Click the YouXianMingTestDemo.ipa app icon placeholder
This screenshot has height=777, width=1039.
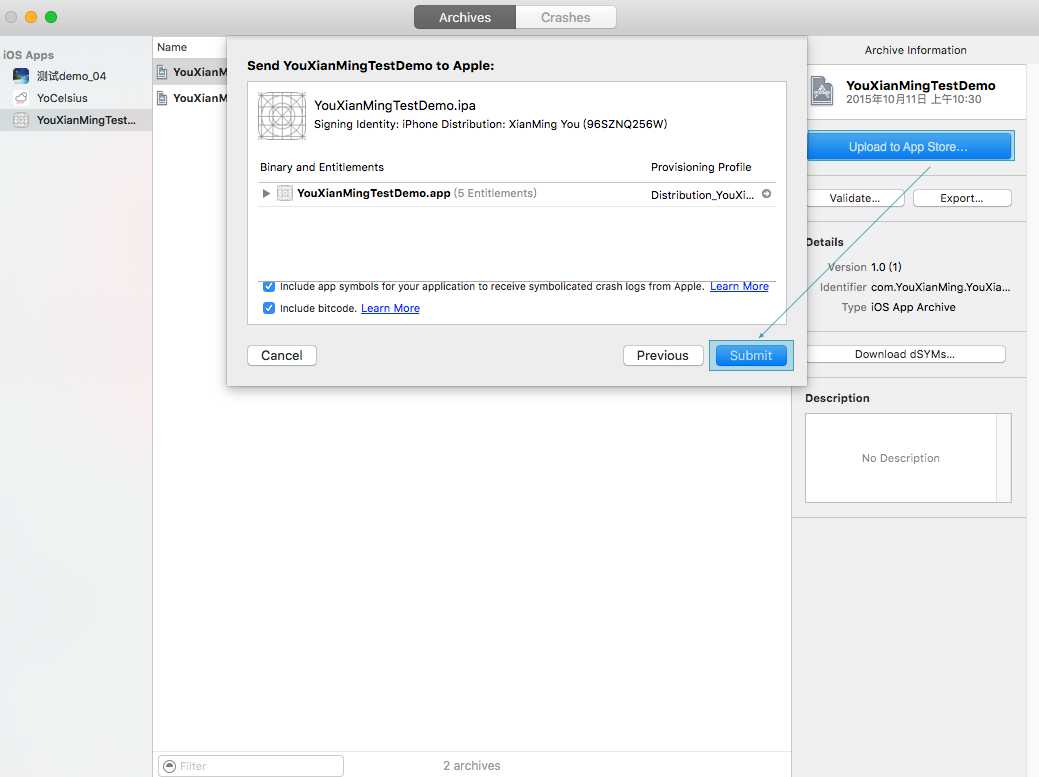tap(282, 116)
